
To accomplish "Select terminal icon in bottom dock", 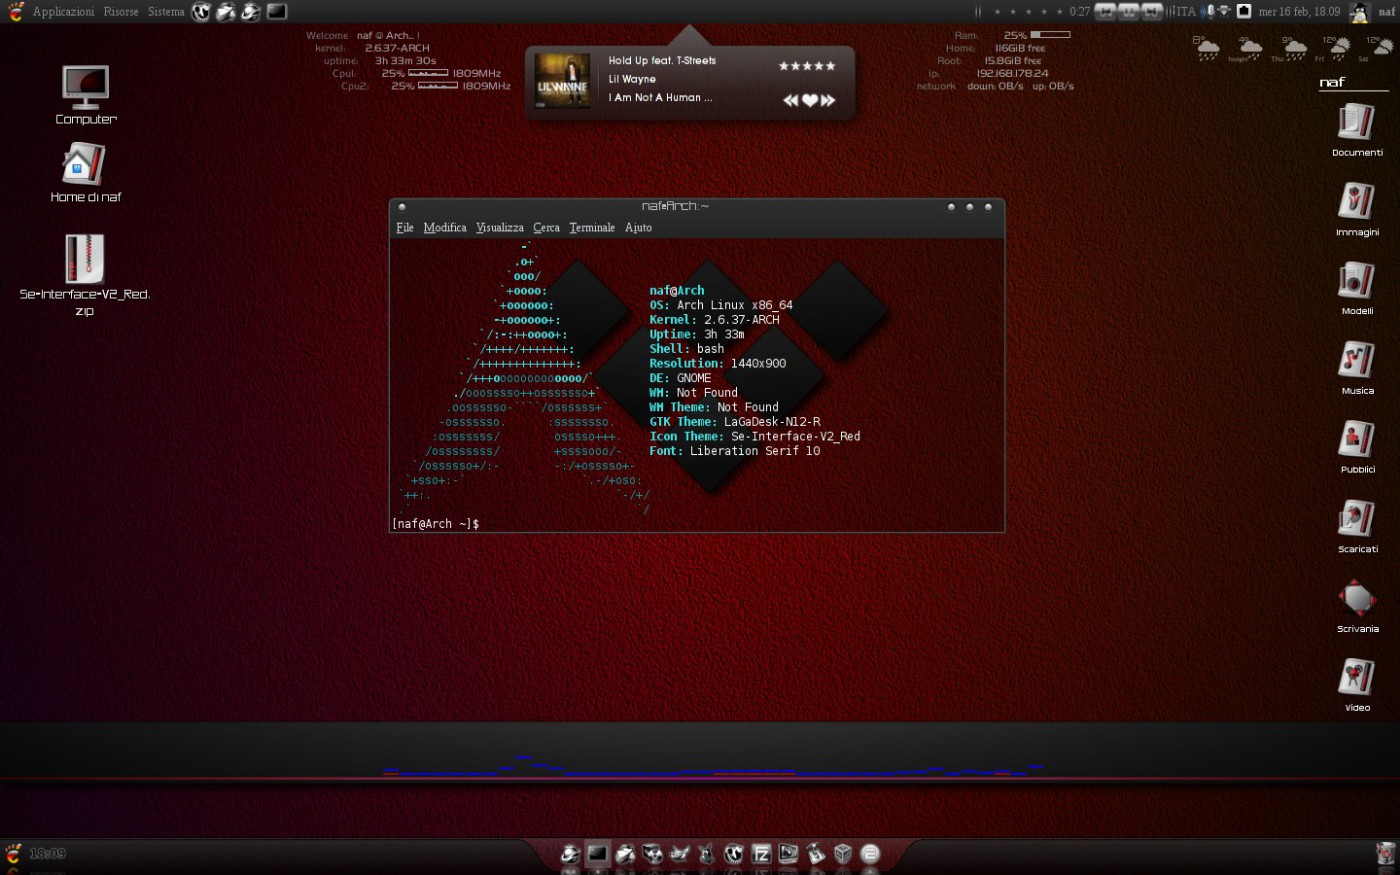I will [598, 854].
